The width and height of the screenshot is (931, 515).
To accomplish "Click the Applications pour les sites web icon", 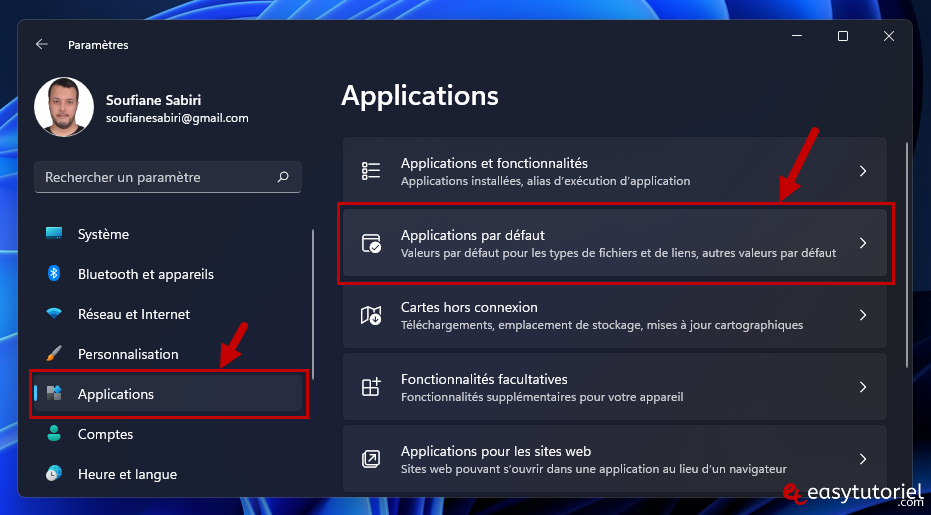I will pyautogui.click(x=371, y=459).
